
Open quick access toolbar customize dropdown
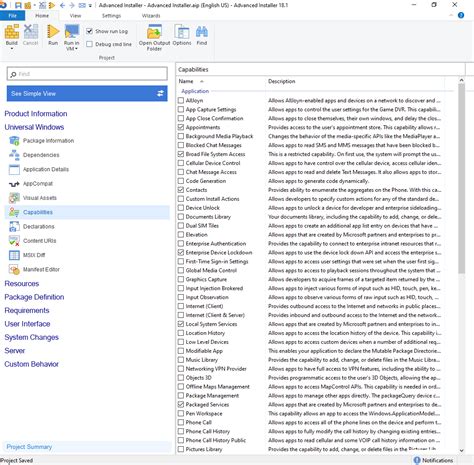pyautogui.click(x=90, y=6)
